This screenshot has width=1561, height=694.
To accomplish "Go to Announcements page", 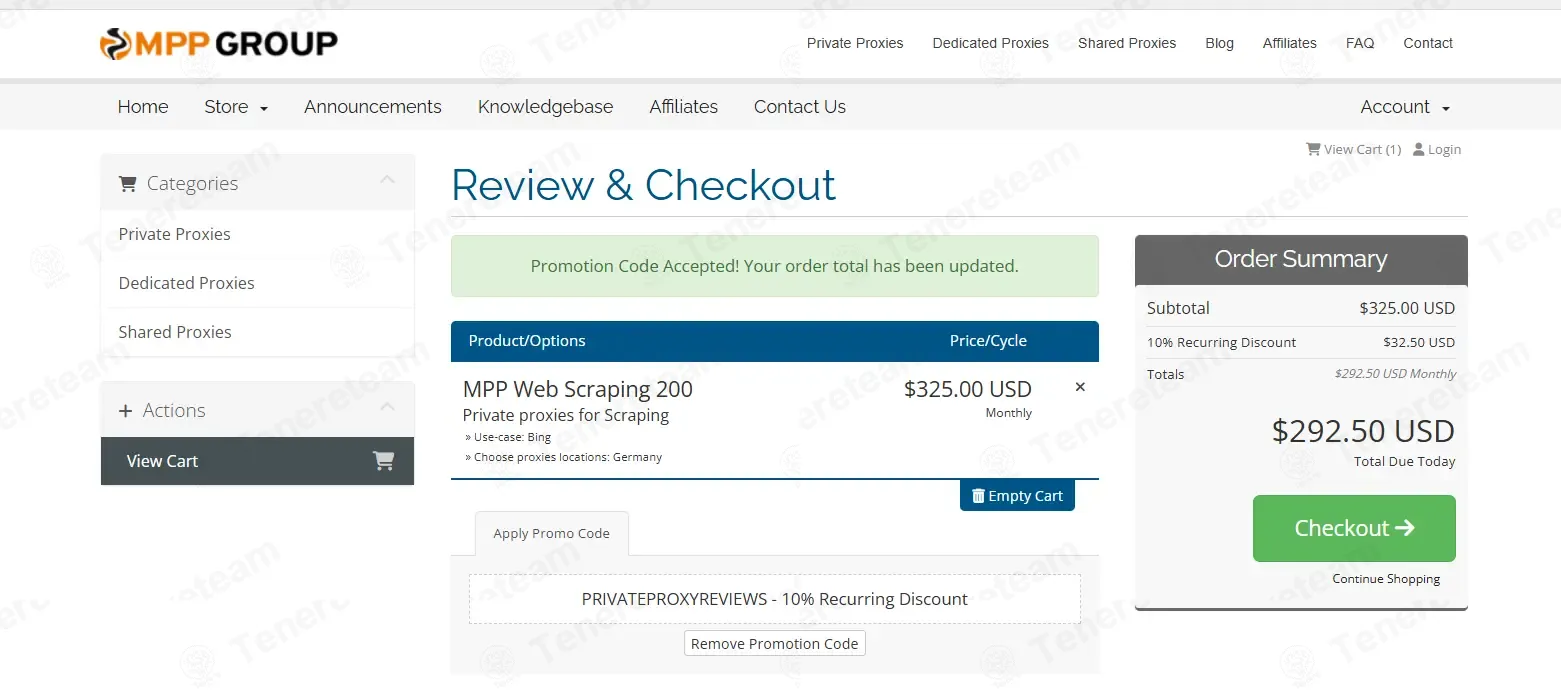I will [x=373, y=107].
